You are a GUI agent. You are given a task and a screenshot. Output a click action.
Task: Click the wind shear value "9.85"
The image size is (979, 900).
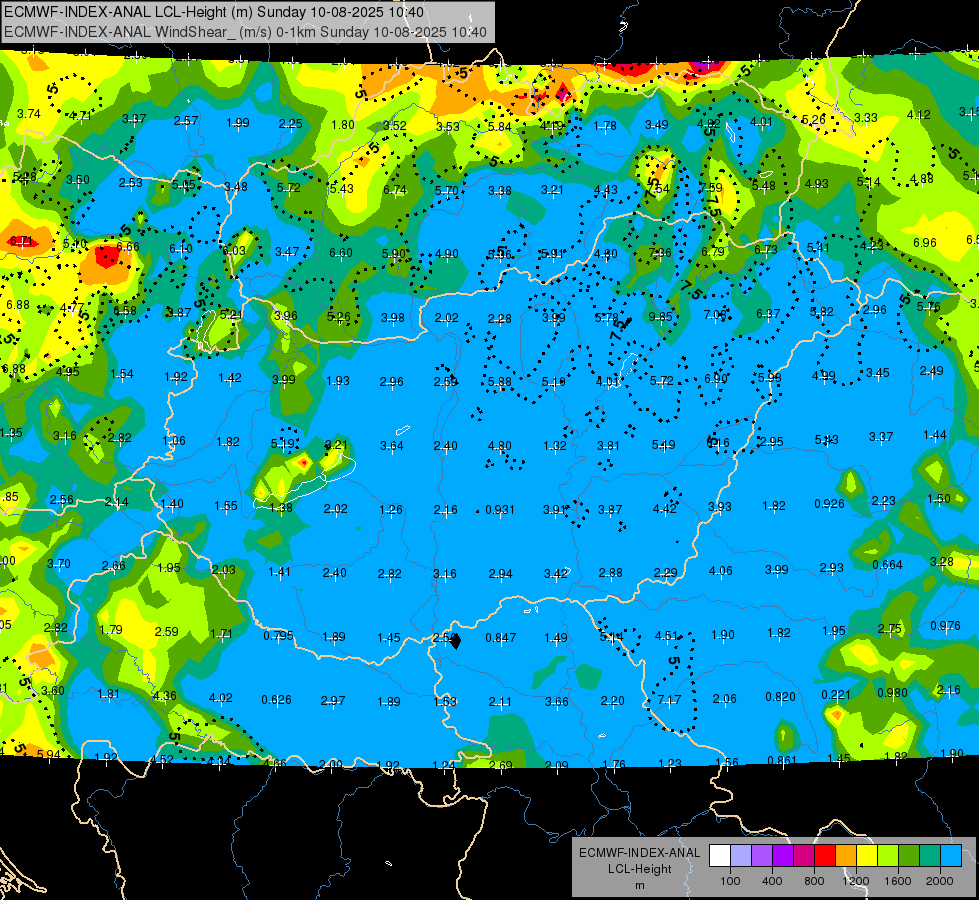pyautogui.click(x=660, y=316)
